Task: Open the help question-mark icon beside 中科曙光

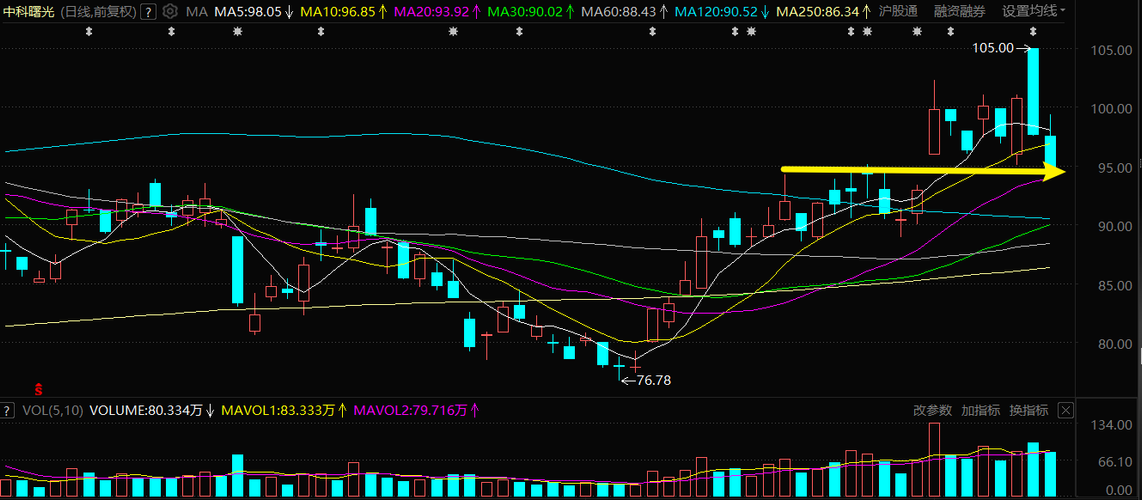Action: [x=149, y=12]
